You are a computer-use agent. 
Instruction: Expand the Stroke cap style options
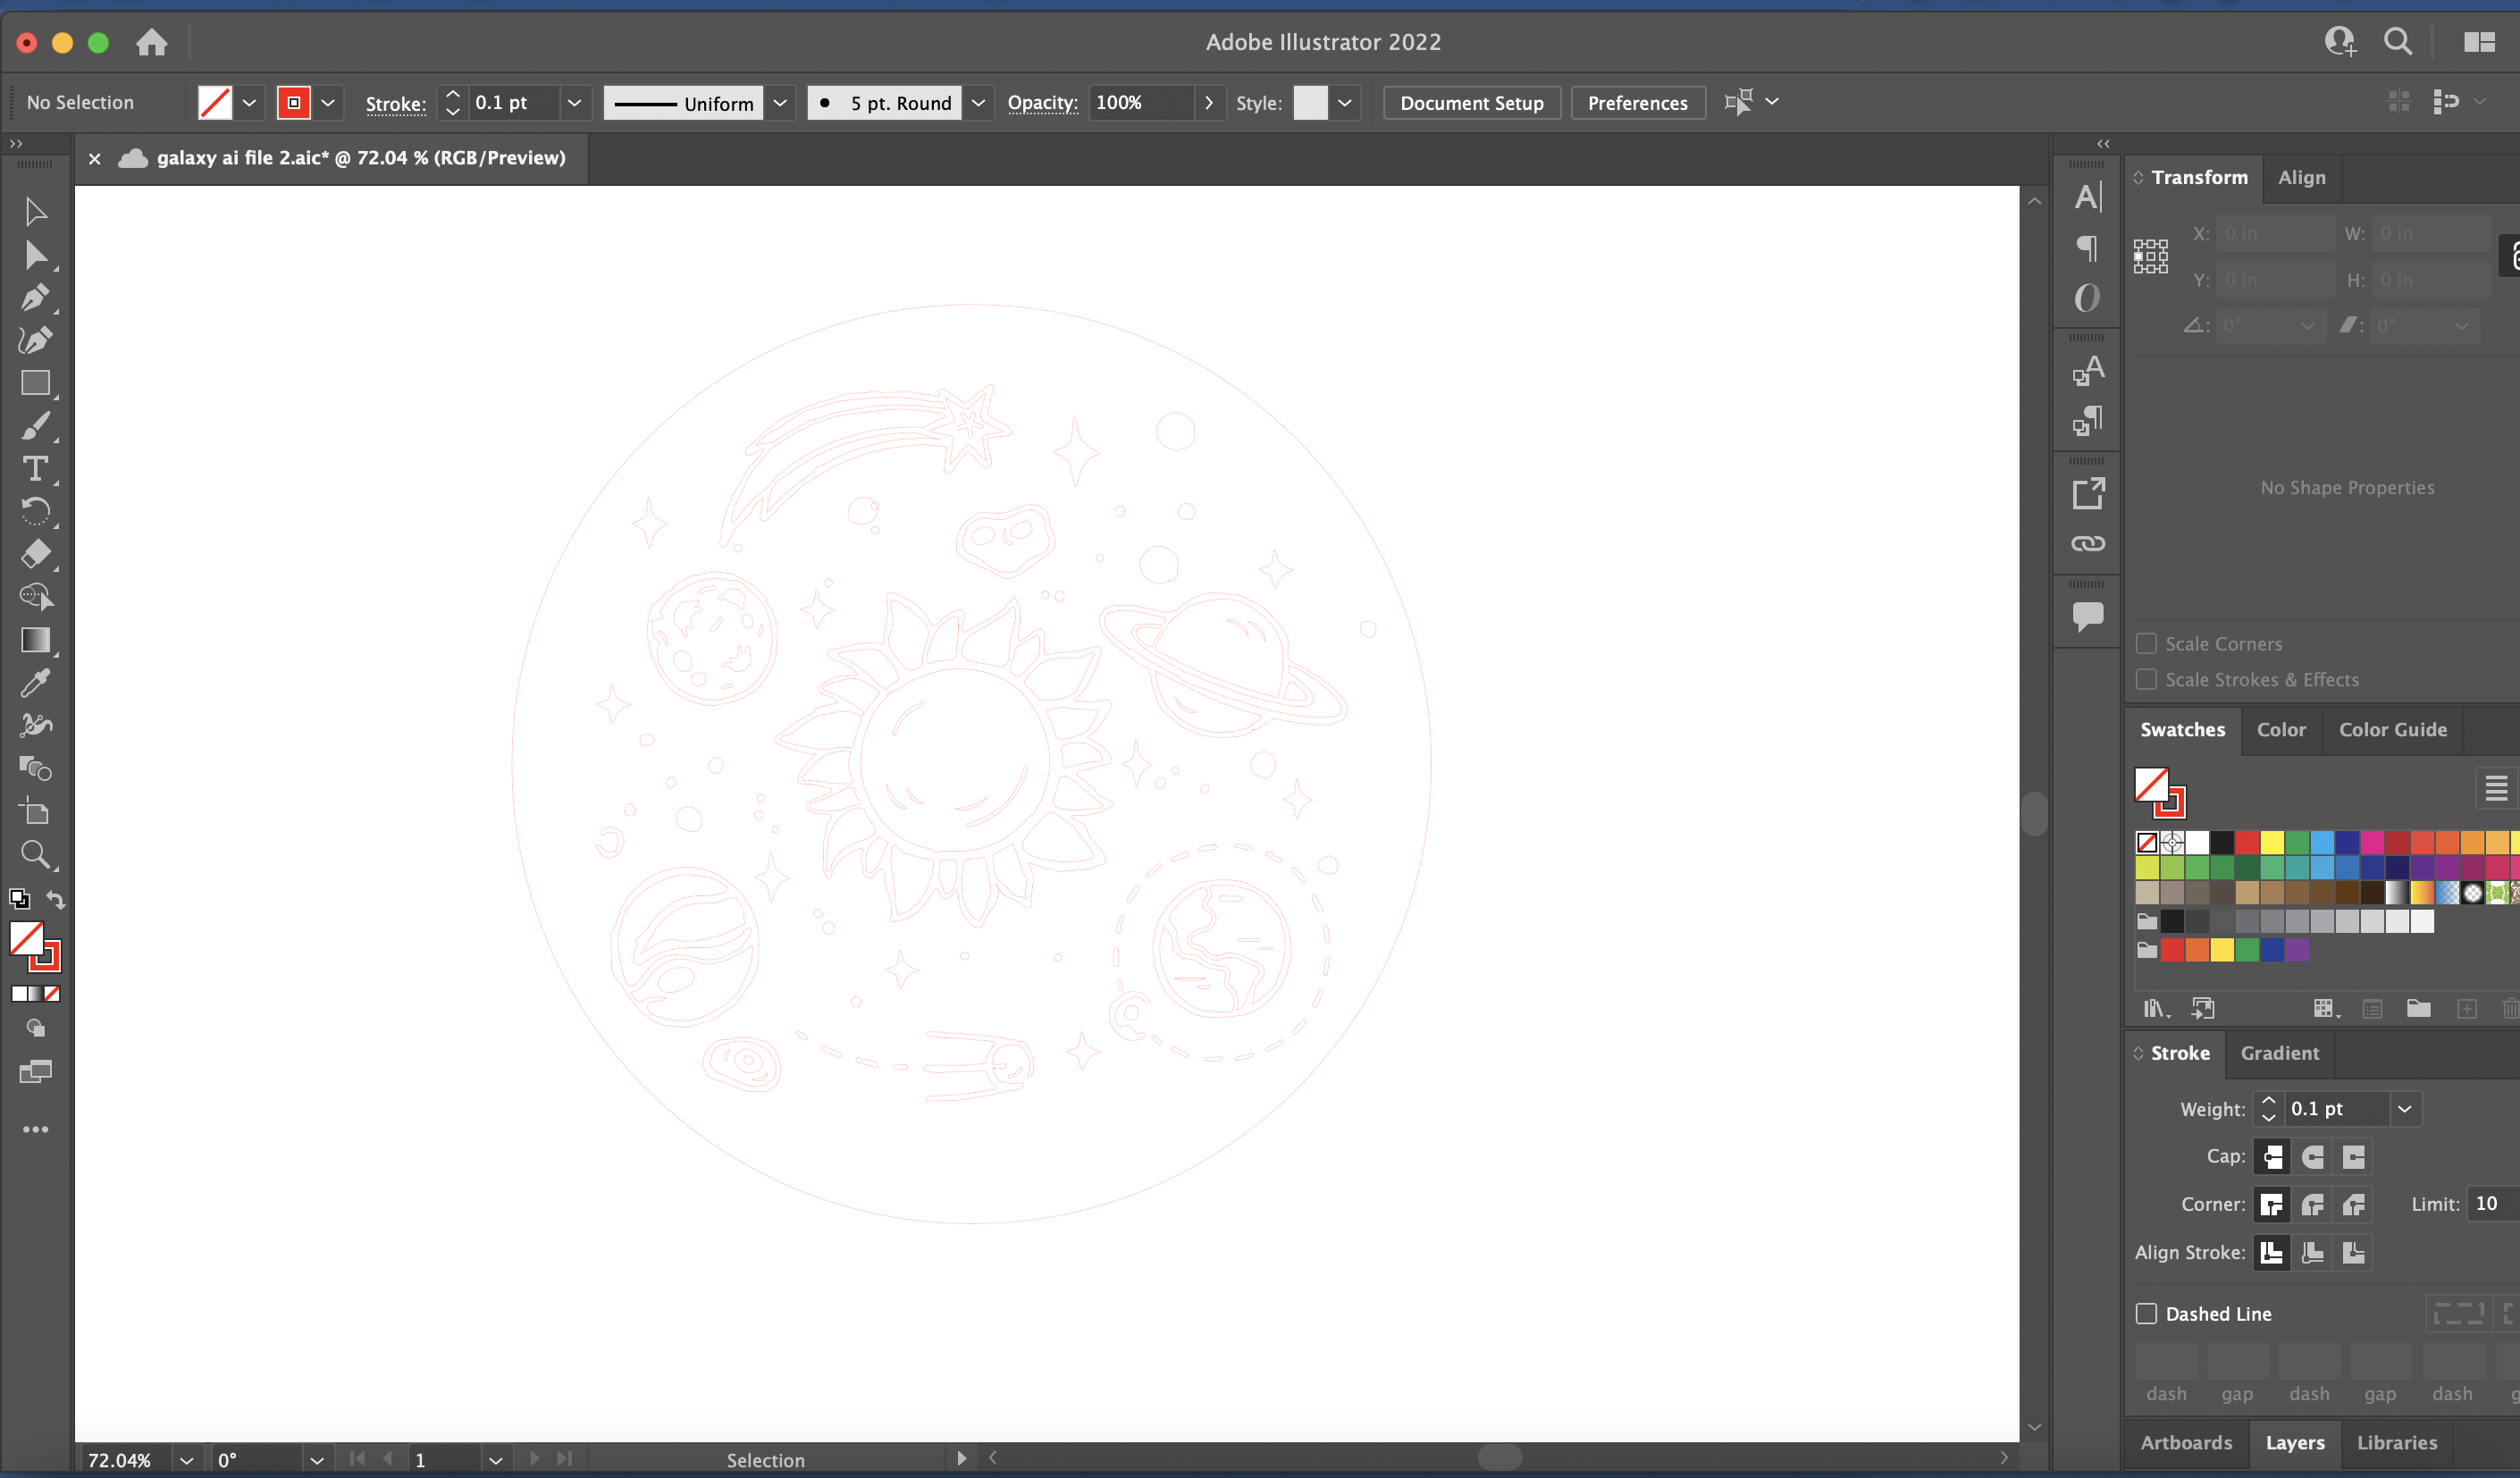click(x=2272, y=1156)
